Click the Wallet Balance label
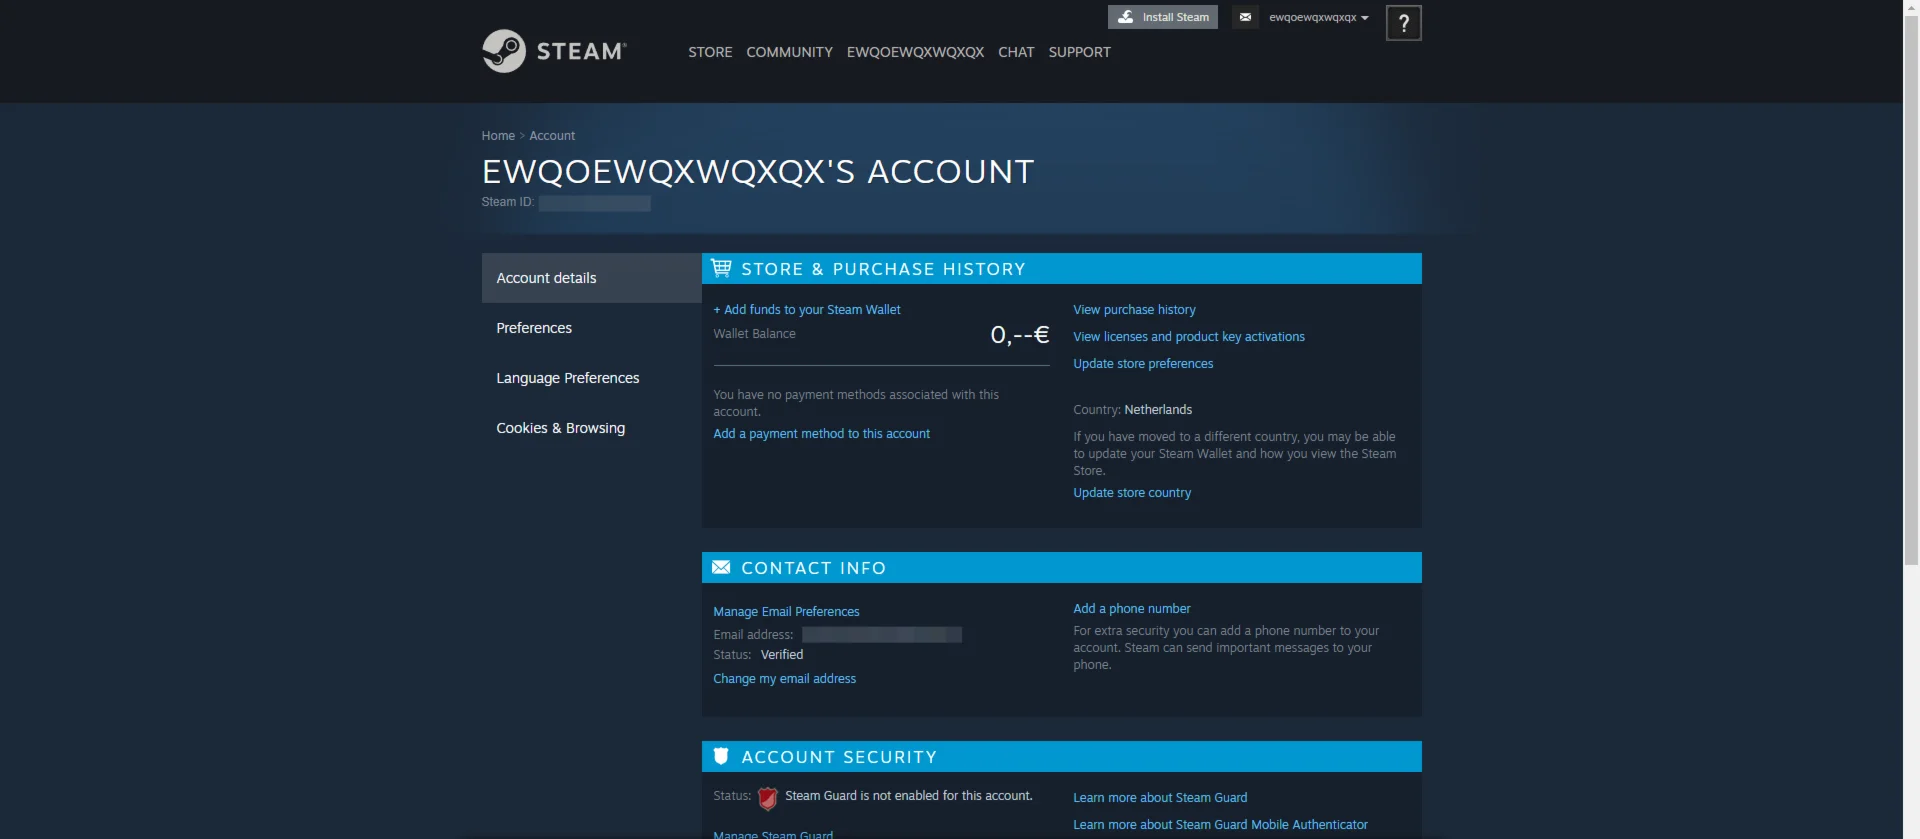This screenshot has height=839, width=1920. tap(754, 334)
